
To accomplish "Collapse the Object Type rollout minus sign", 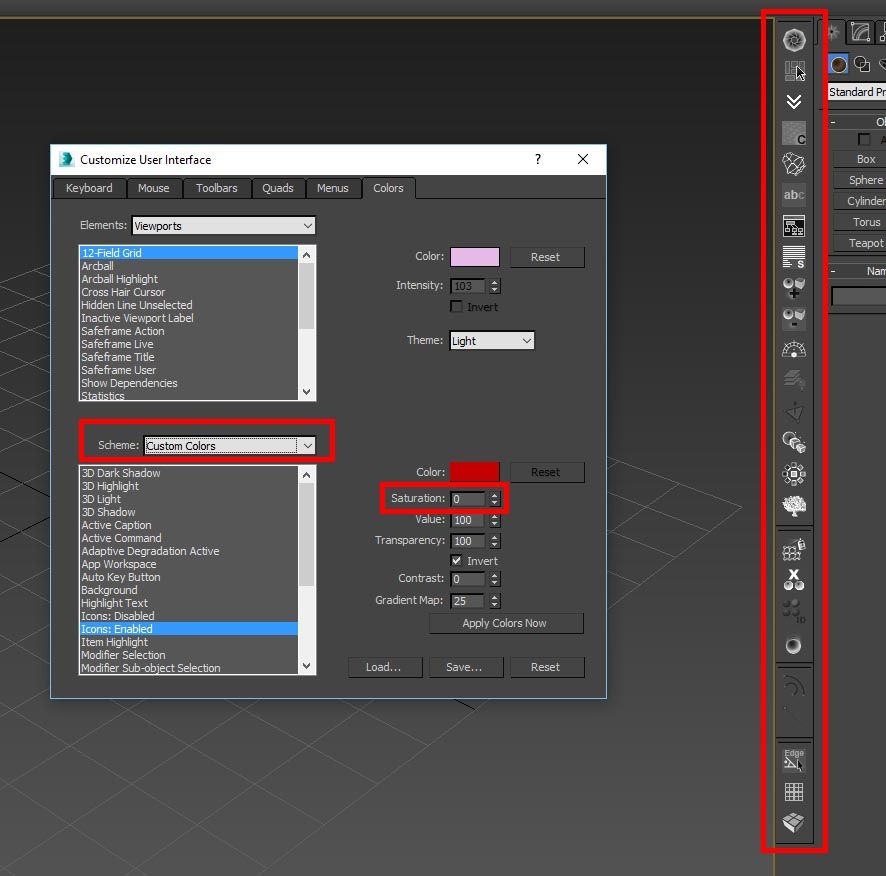I will click(x=833, y=122).
